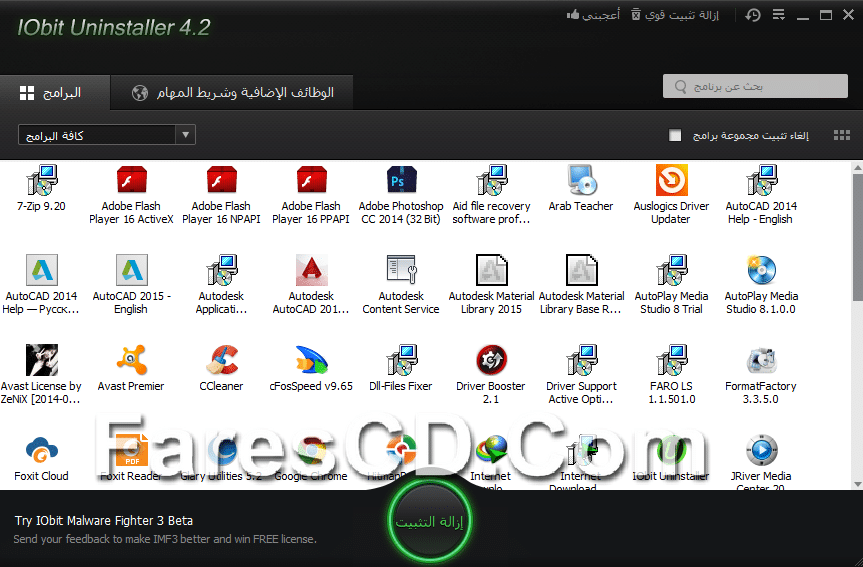863x567 pixels.
Task: Select Autodesk Application Manager icon
Action: point(221,270)
